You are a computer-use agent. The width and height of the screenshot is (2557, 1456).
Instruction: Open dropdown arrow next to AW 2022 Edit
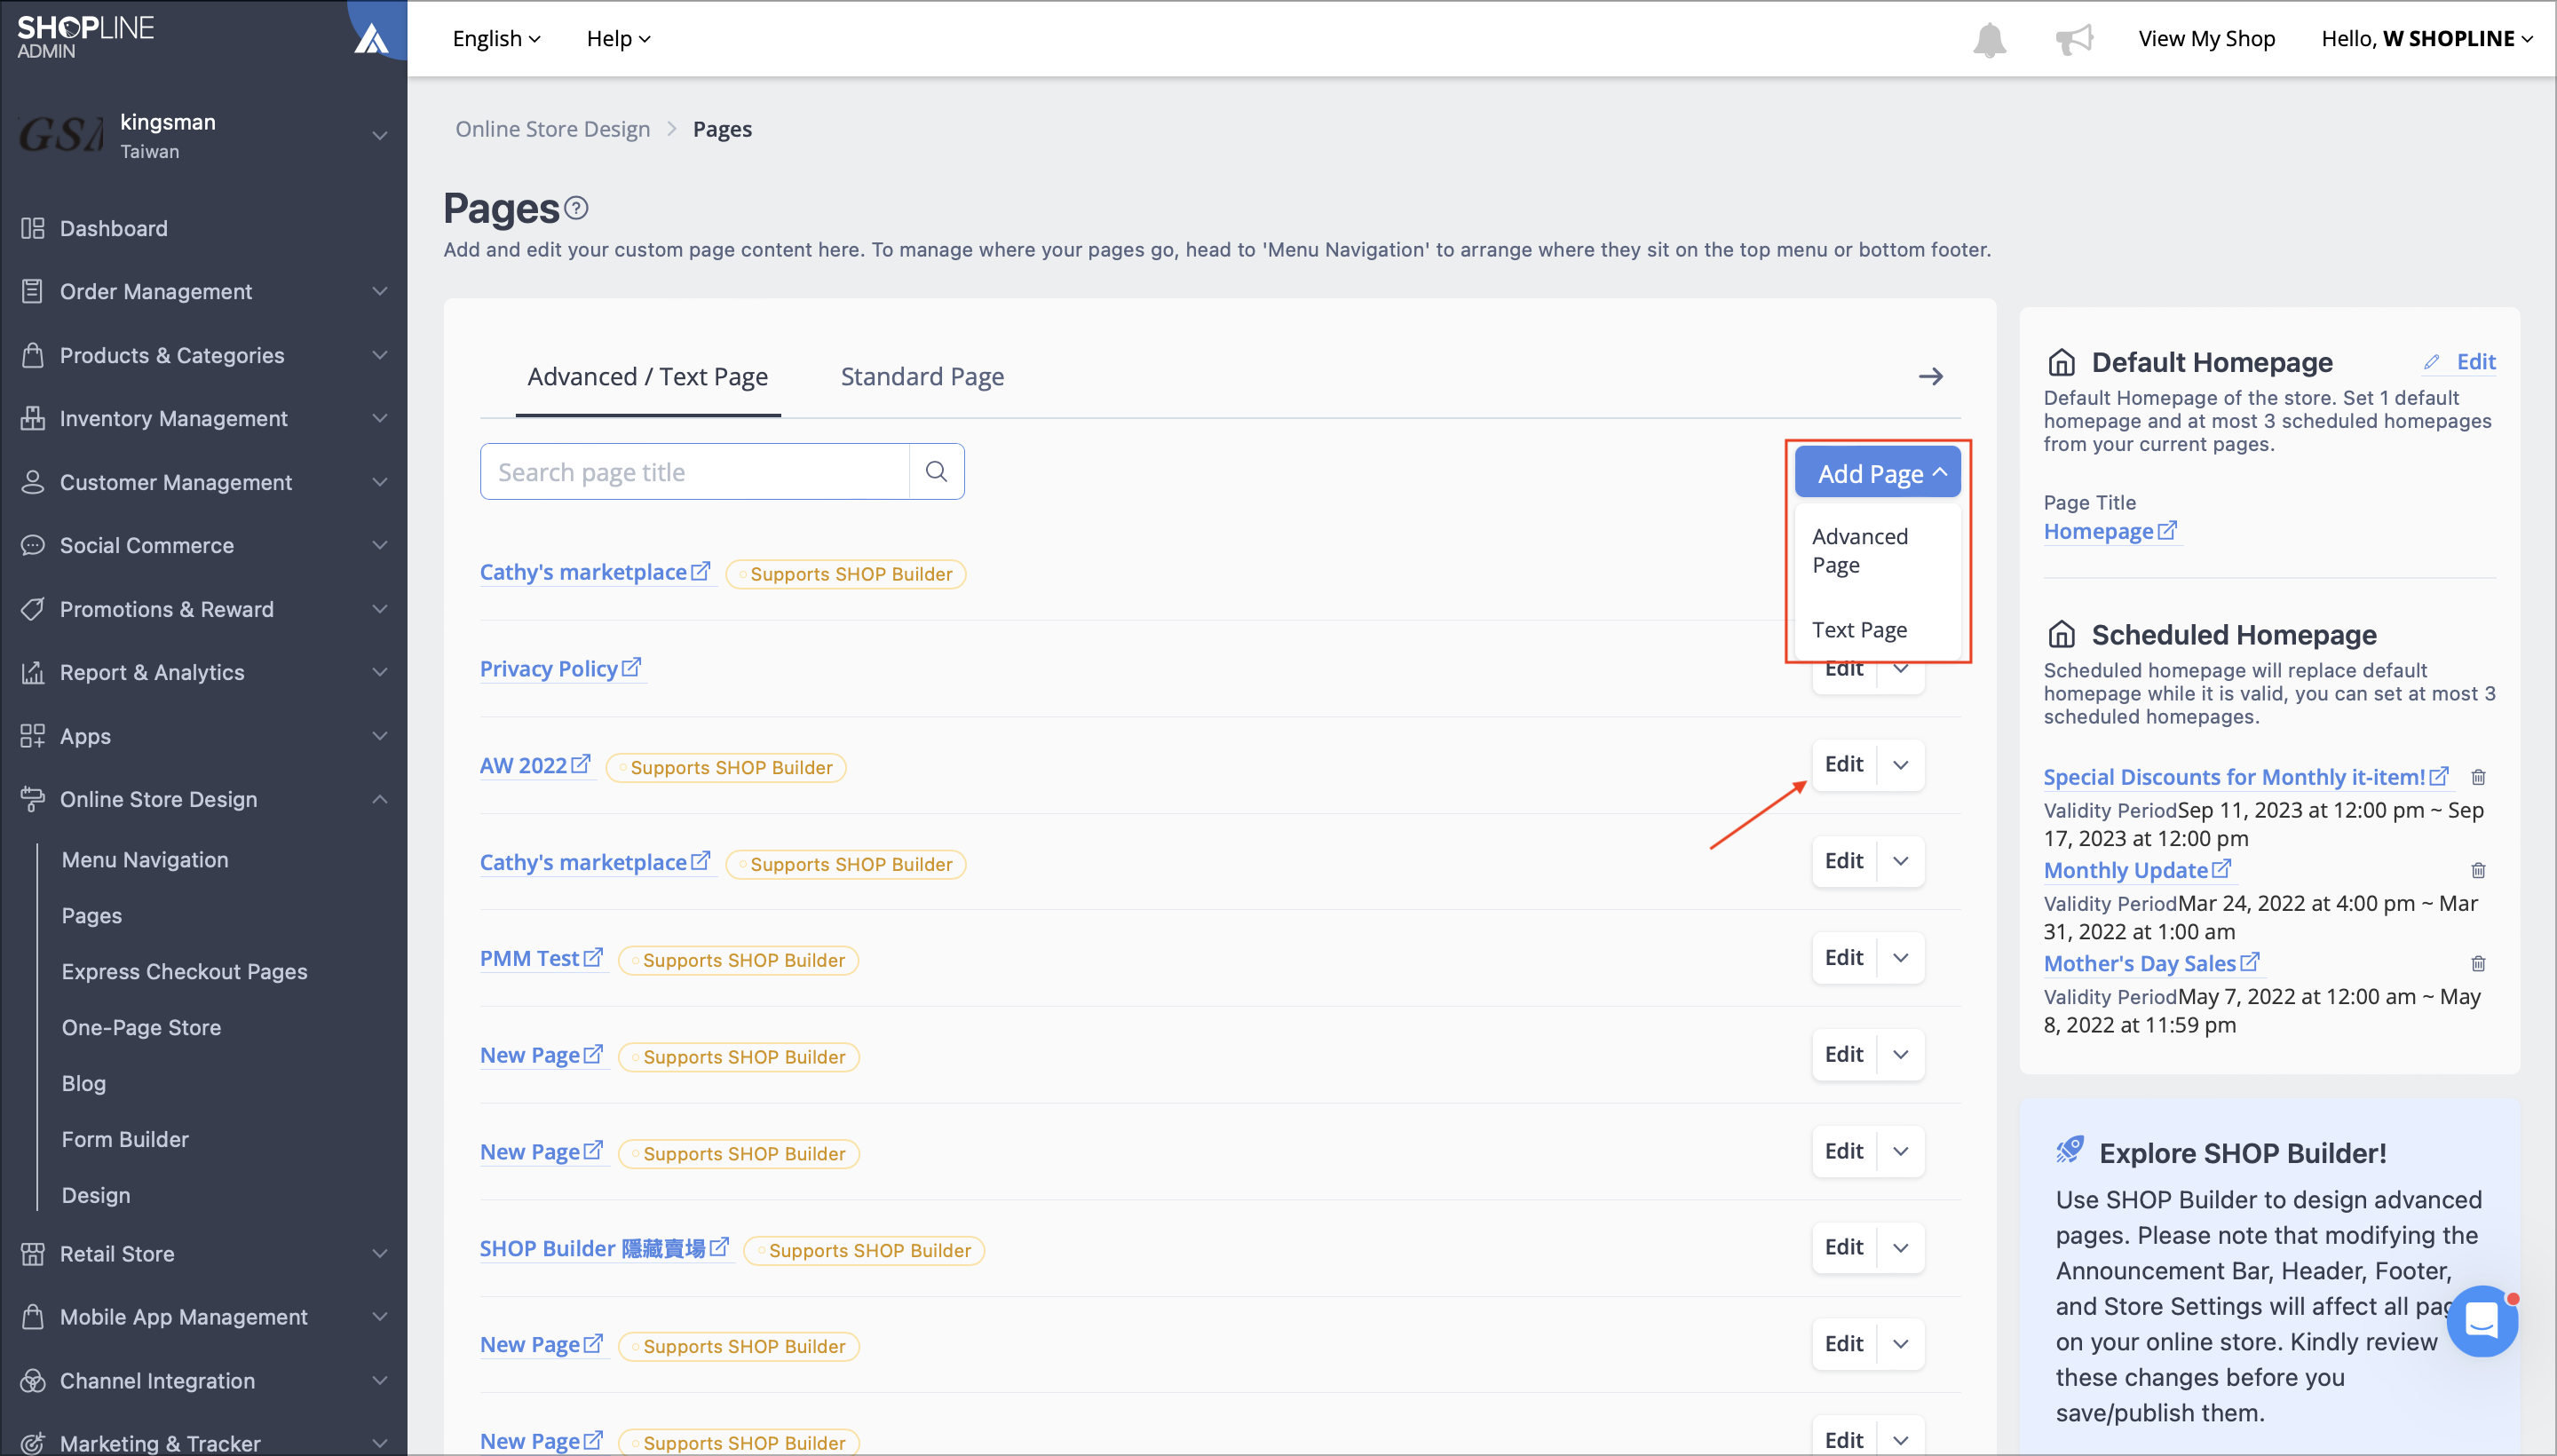[x=1900, y=764]
